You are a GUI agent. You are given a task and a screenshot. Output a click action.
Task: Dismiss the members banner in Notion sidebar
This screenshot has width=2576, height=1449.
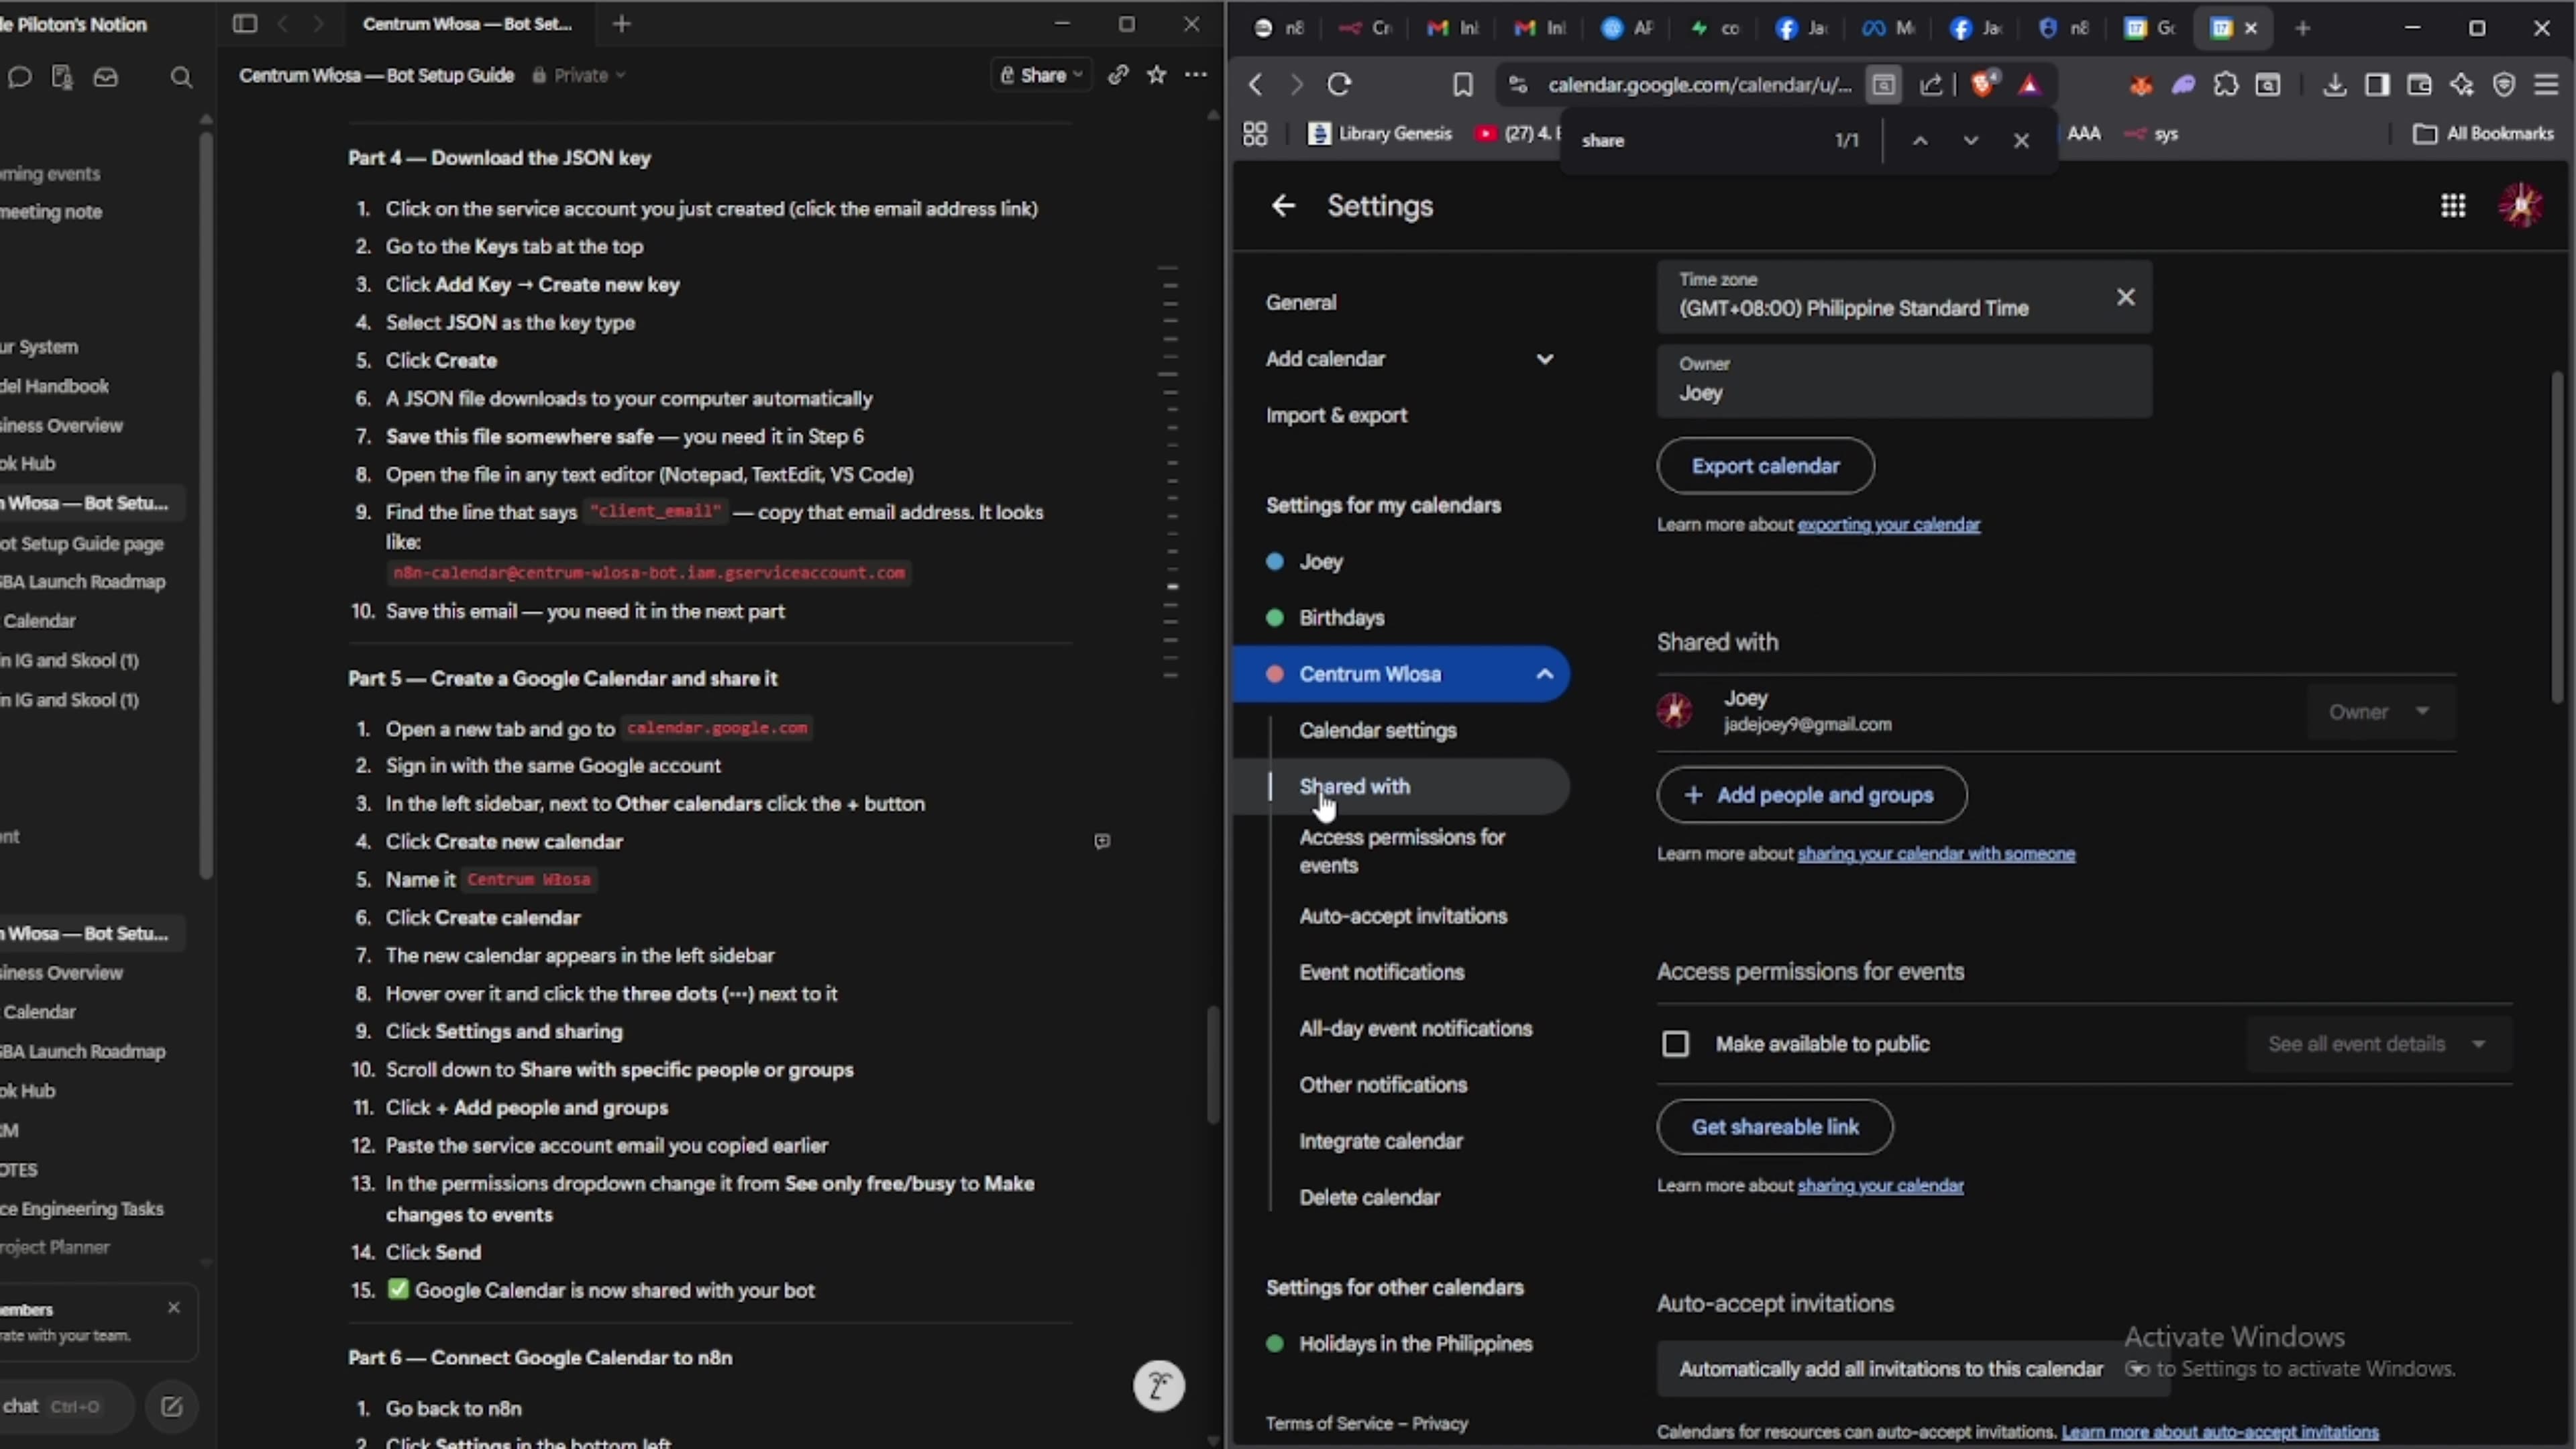pyautogui.click(x=174, y=1308)
